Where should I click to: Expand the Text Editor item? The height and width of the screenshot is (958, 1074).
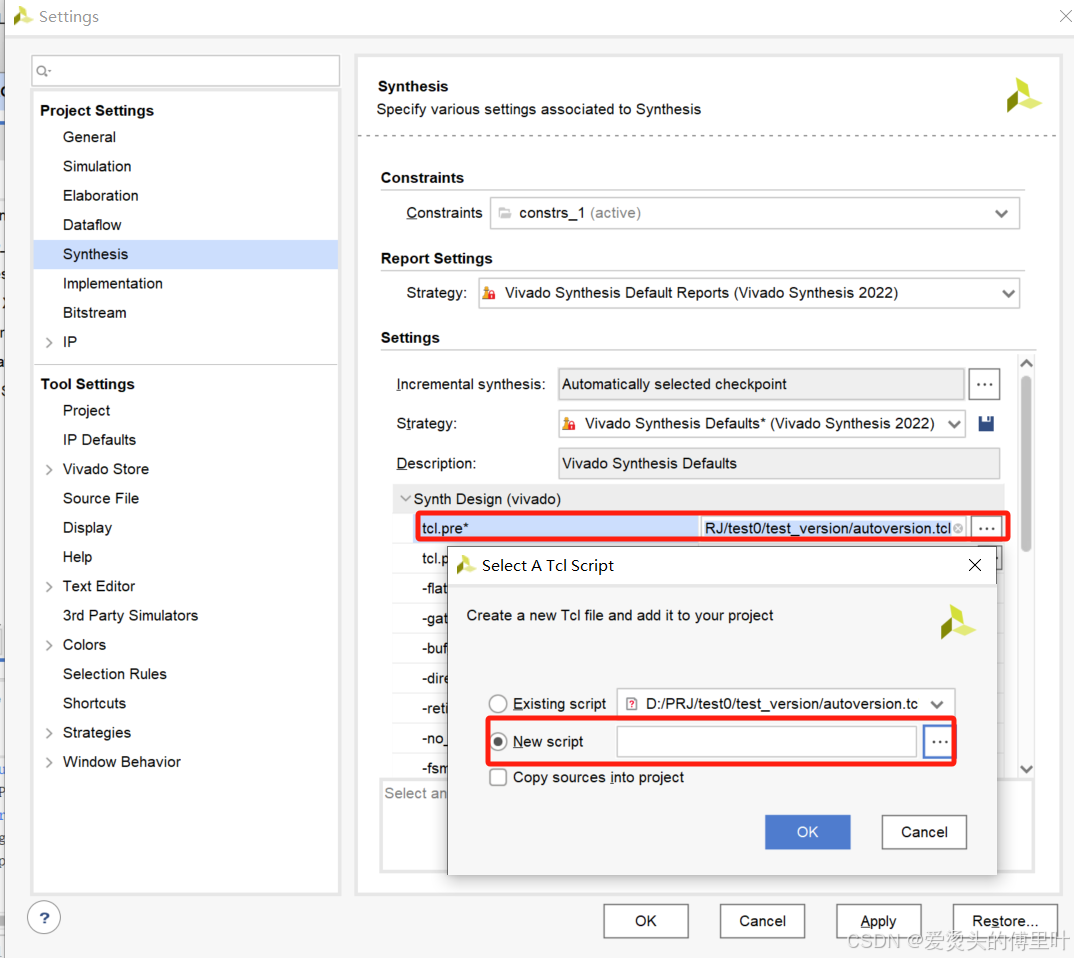[x=49, y=587]
